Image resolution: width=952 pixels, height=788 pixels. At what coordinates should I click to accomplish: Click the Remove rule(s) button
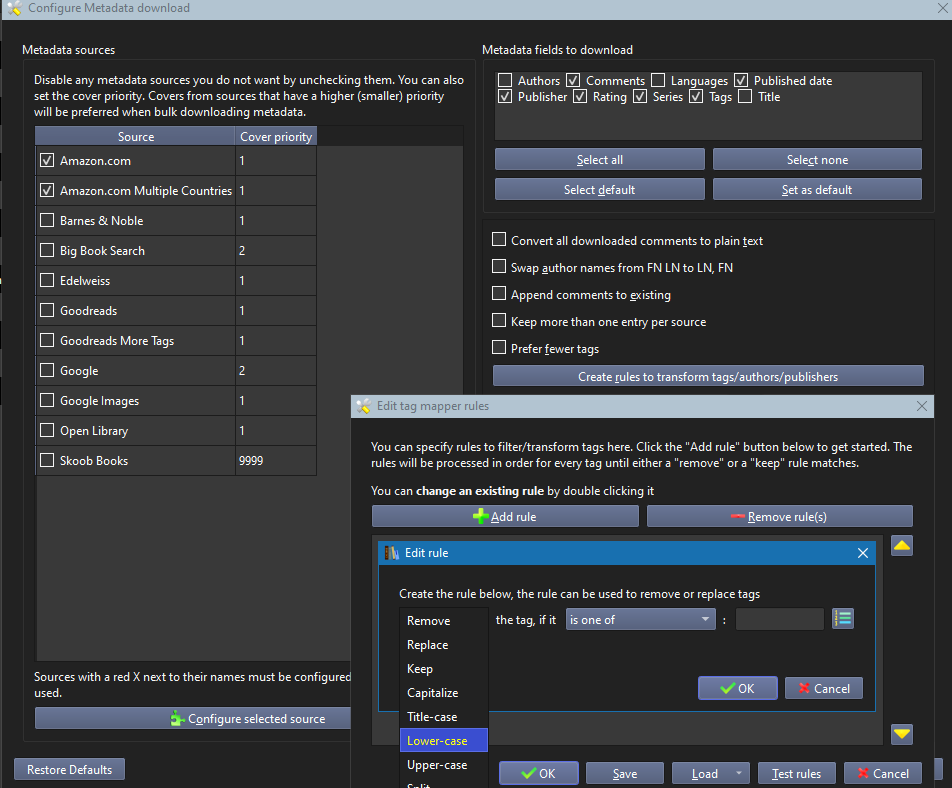pos(780,517)
